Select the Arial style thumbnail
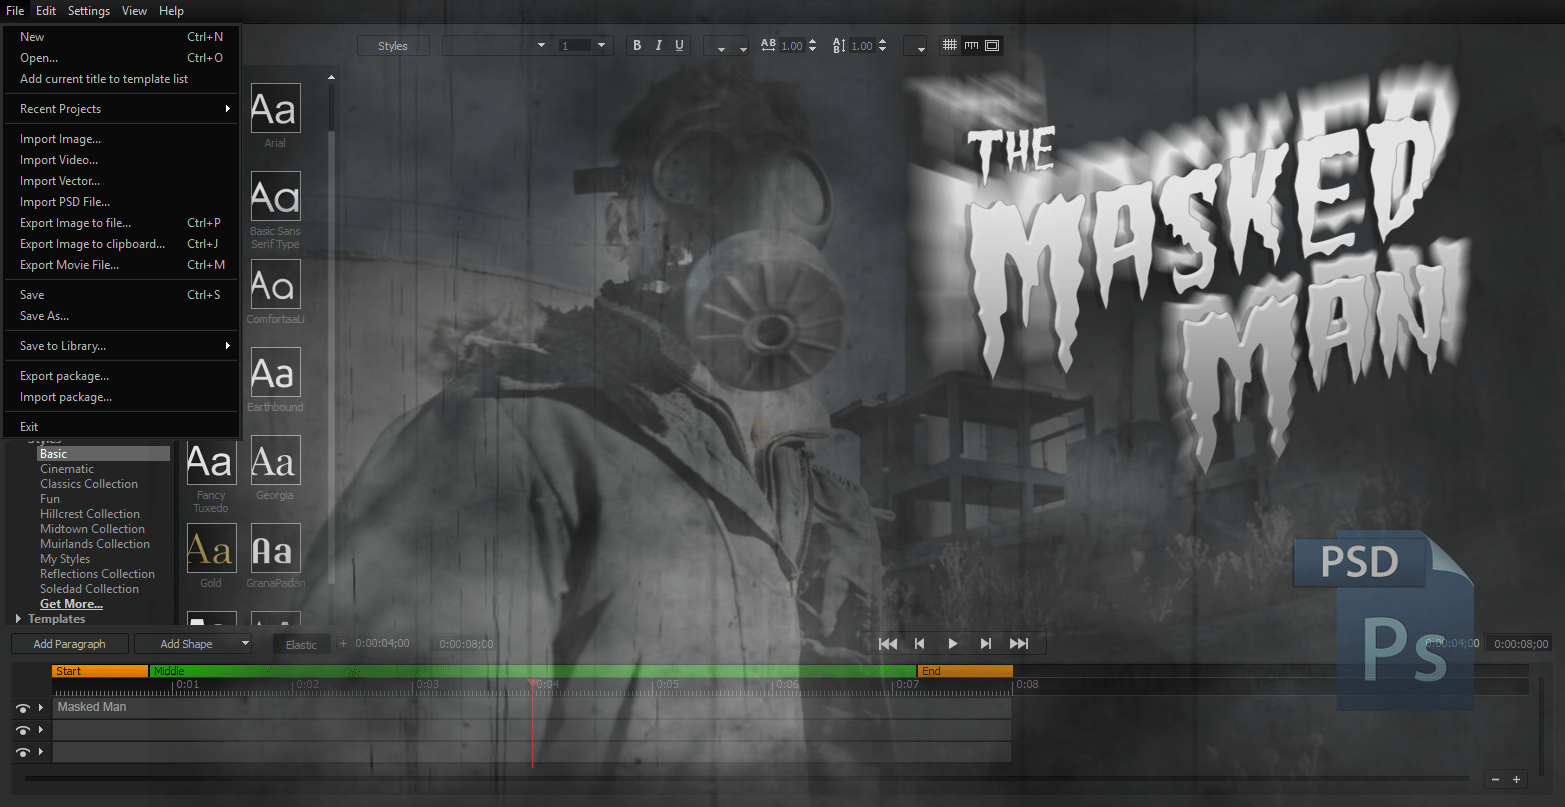The width and height of the screenshot is (1565, 807). [x=275, y=108]
